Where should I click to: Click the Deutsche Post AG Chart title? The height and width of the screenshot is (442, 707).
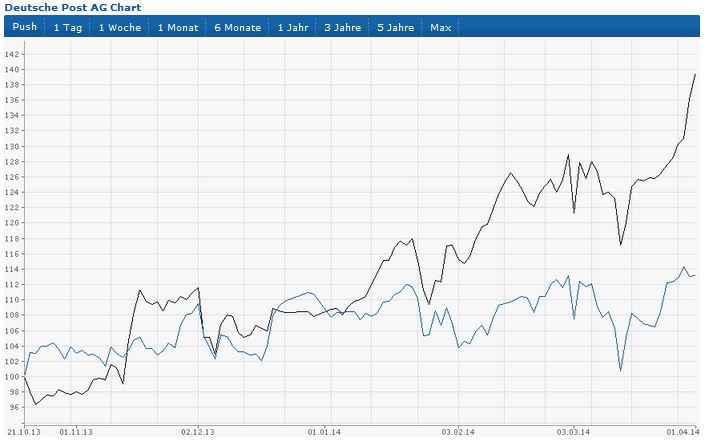point(73,7)
